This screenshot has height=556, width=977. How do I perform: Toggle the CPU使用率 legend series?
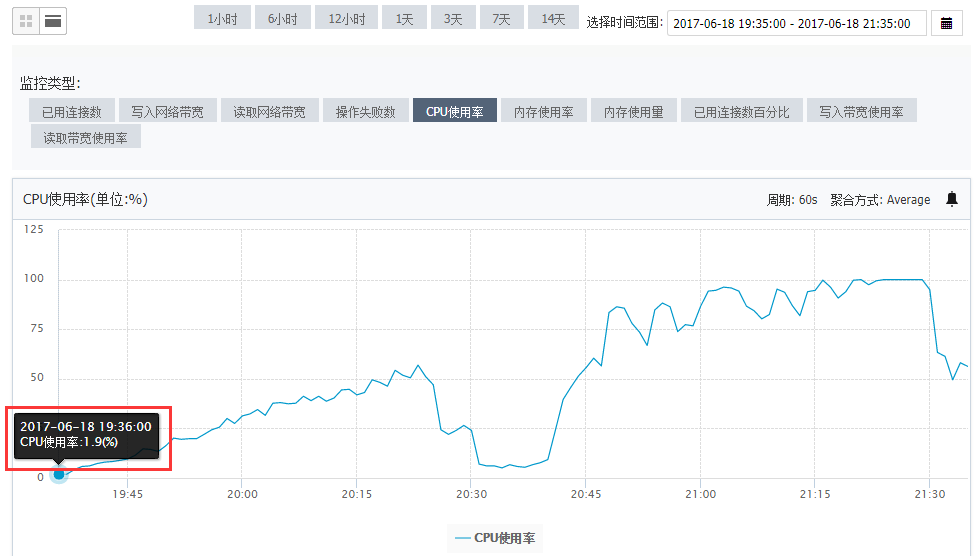[x=494, y=538]
